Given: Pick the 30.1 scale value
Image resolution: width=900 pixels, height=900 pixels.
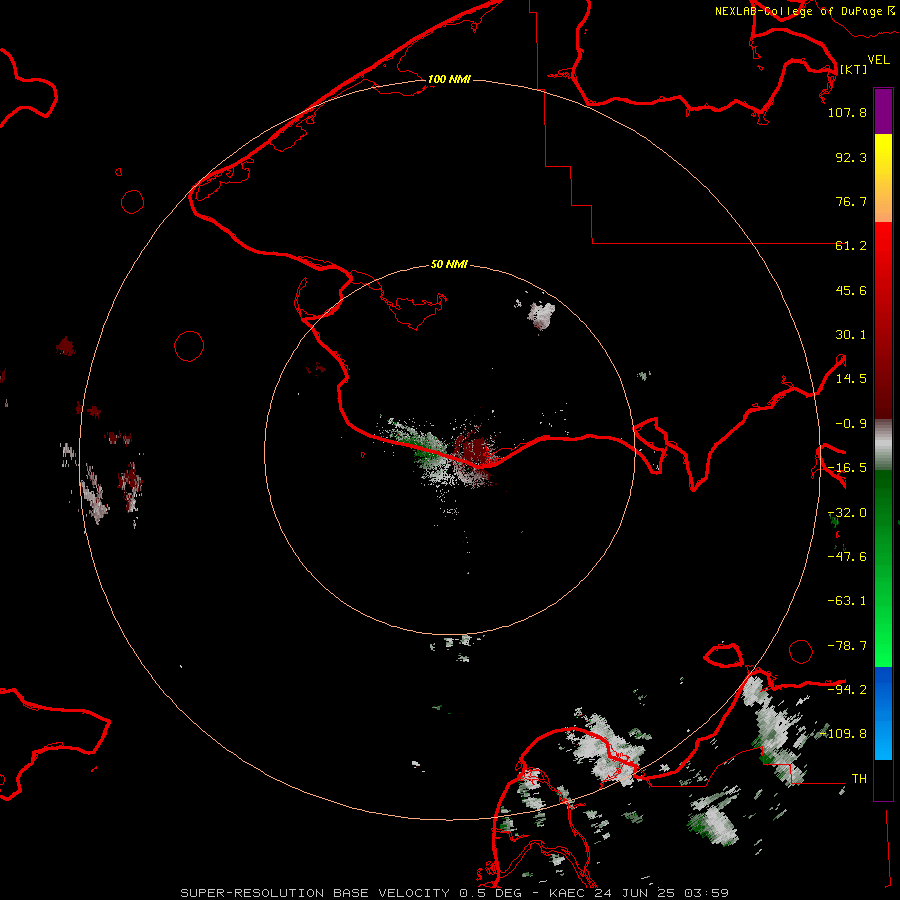Looking at the screenshot, I should pos(851,335).
